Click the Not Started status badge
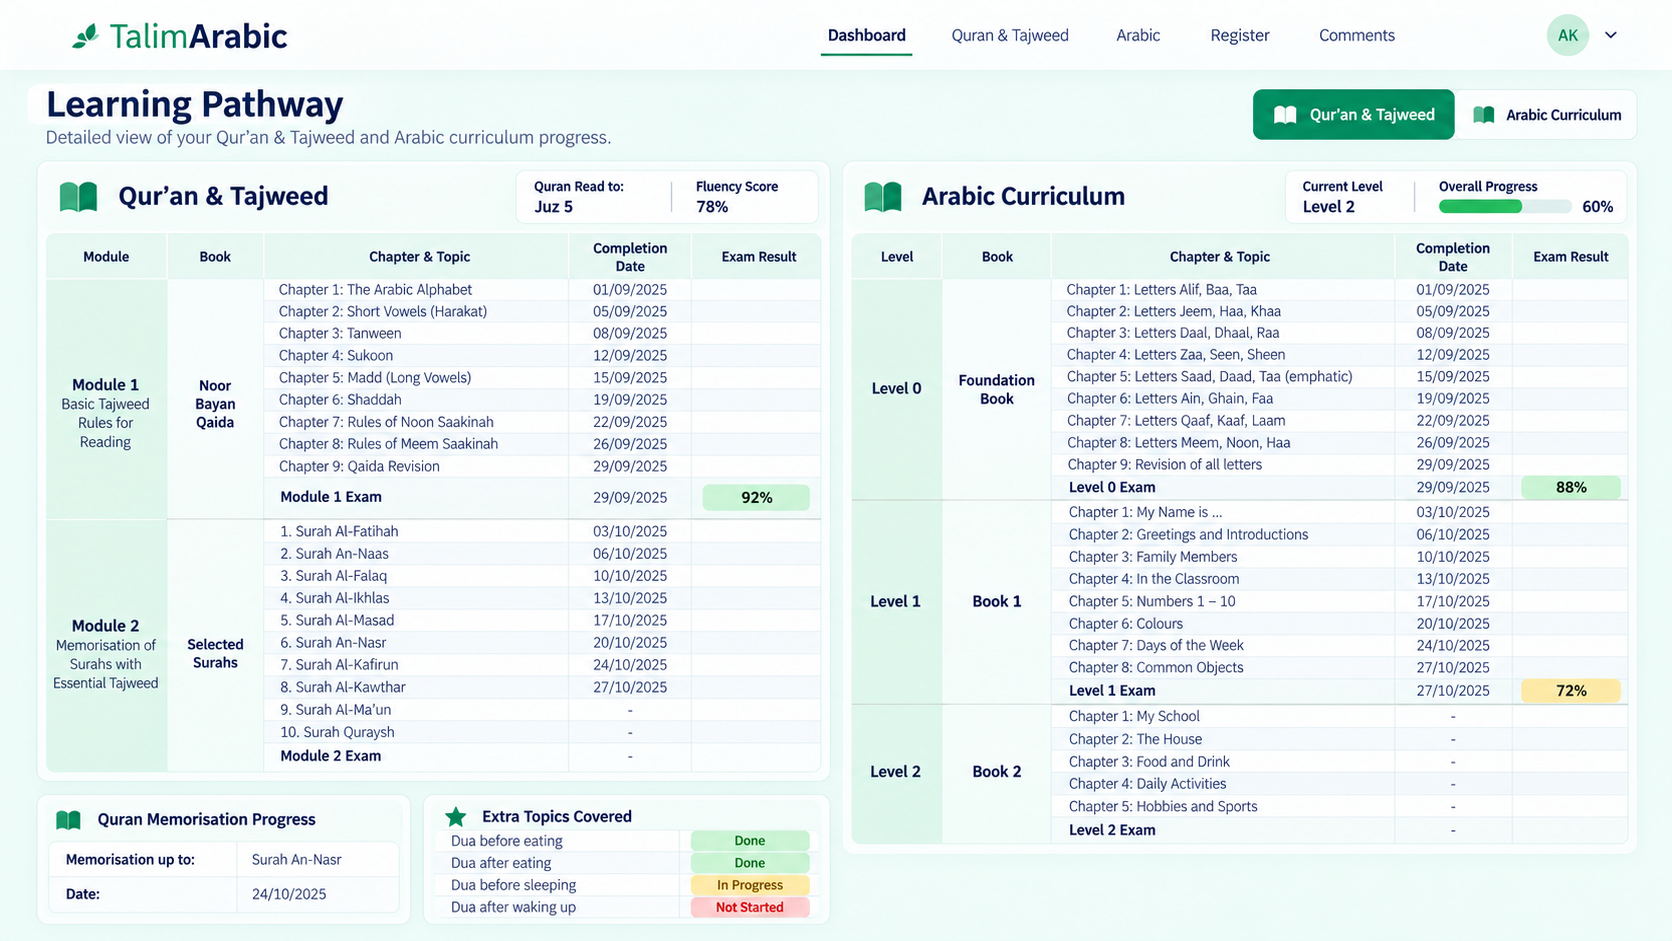The height and width of the screenshot is (941, 1672). click(749, 907)
